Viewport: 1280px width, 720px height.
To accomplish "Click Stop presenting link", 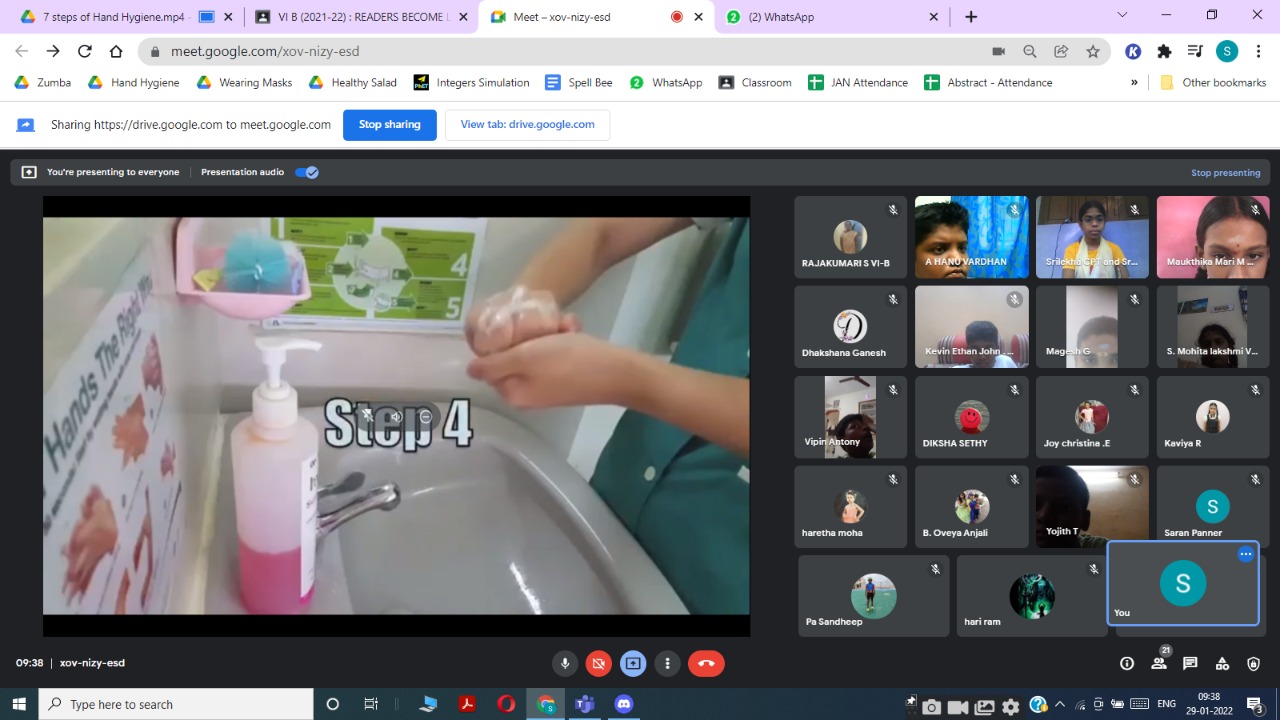I will click(x=1225, y=172).
